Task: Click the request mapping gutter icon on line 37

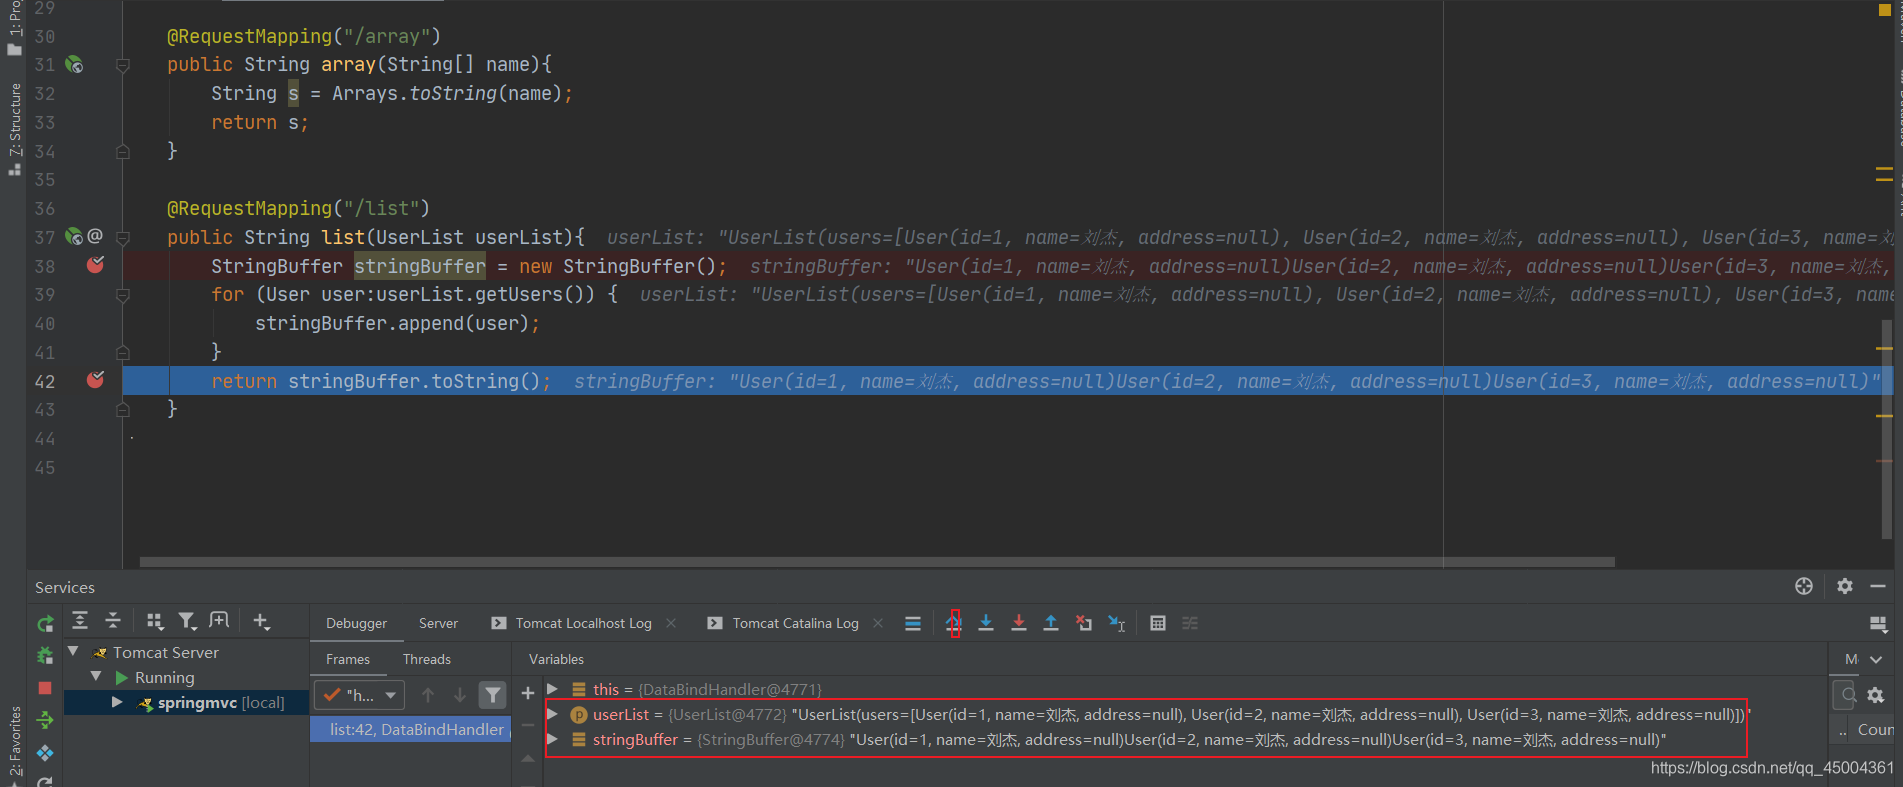Action: tap(74, 237)
